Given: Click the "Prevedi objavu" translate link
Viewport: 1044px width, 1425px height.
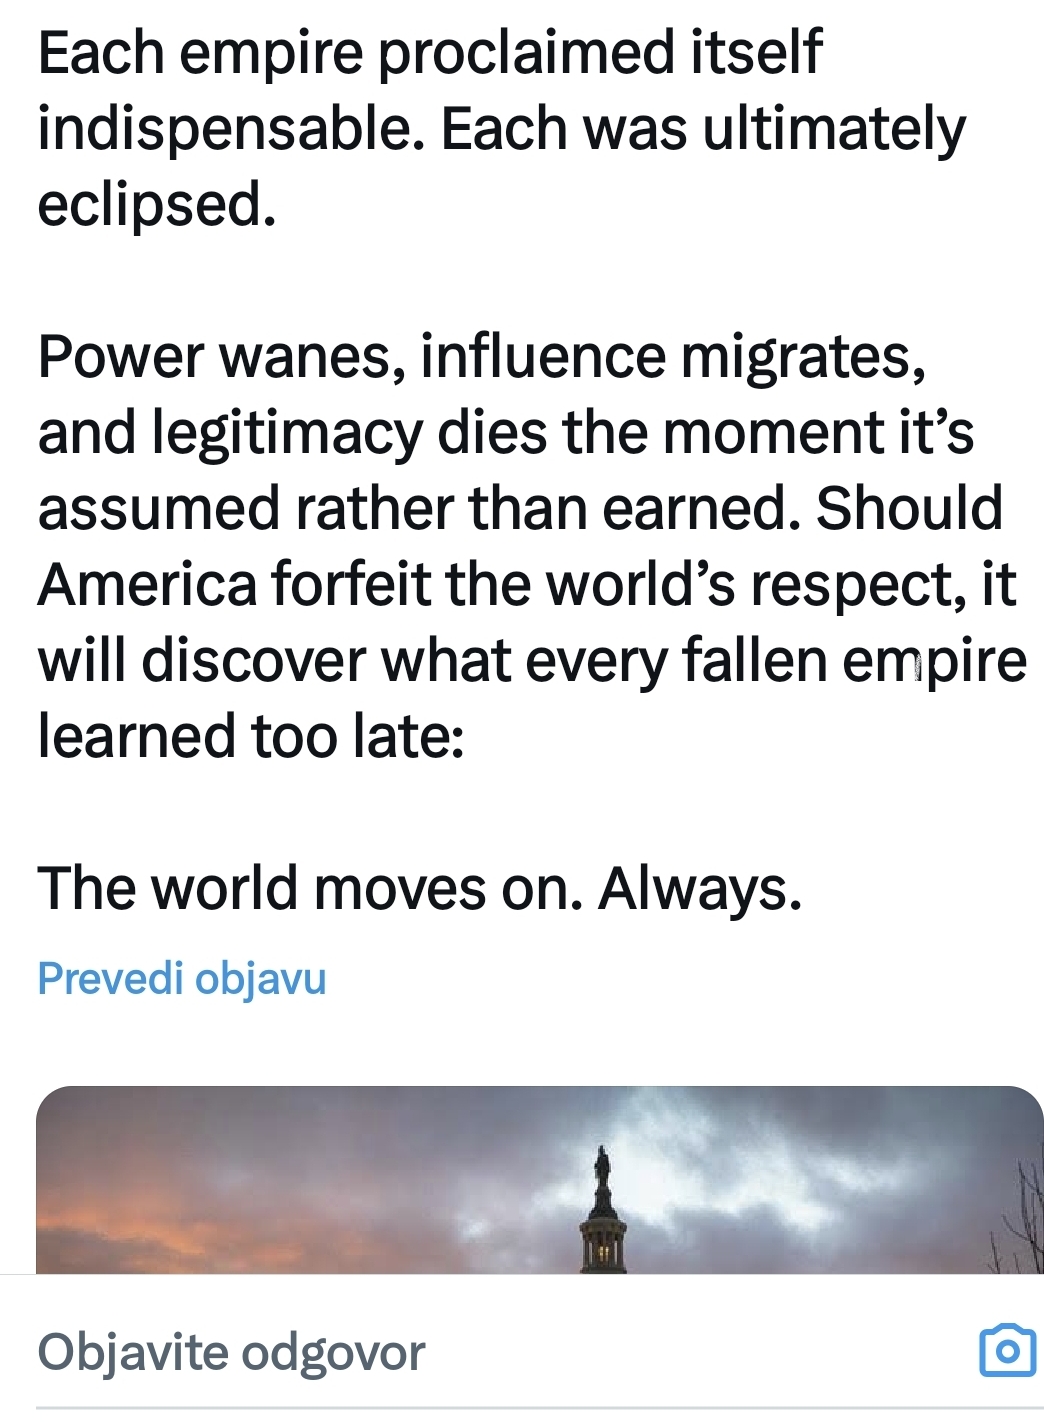Looking at the screenshot, I should click(182, 978).
